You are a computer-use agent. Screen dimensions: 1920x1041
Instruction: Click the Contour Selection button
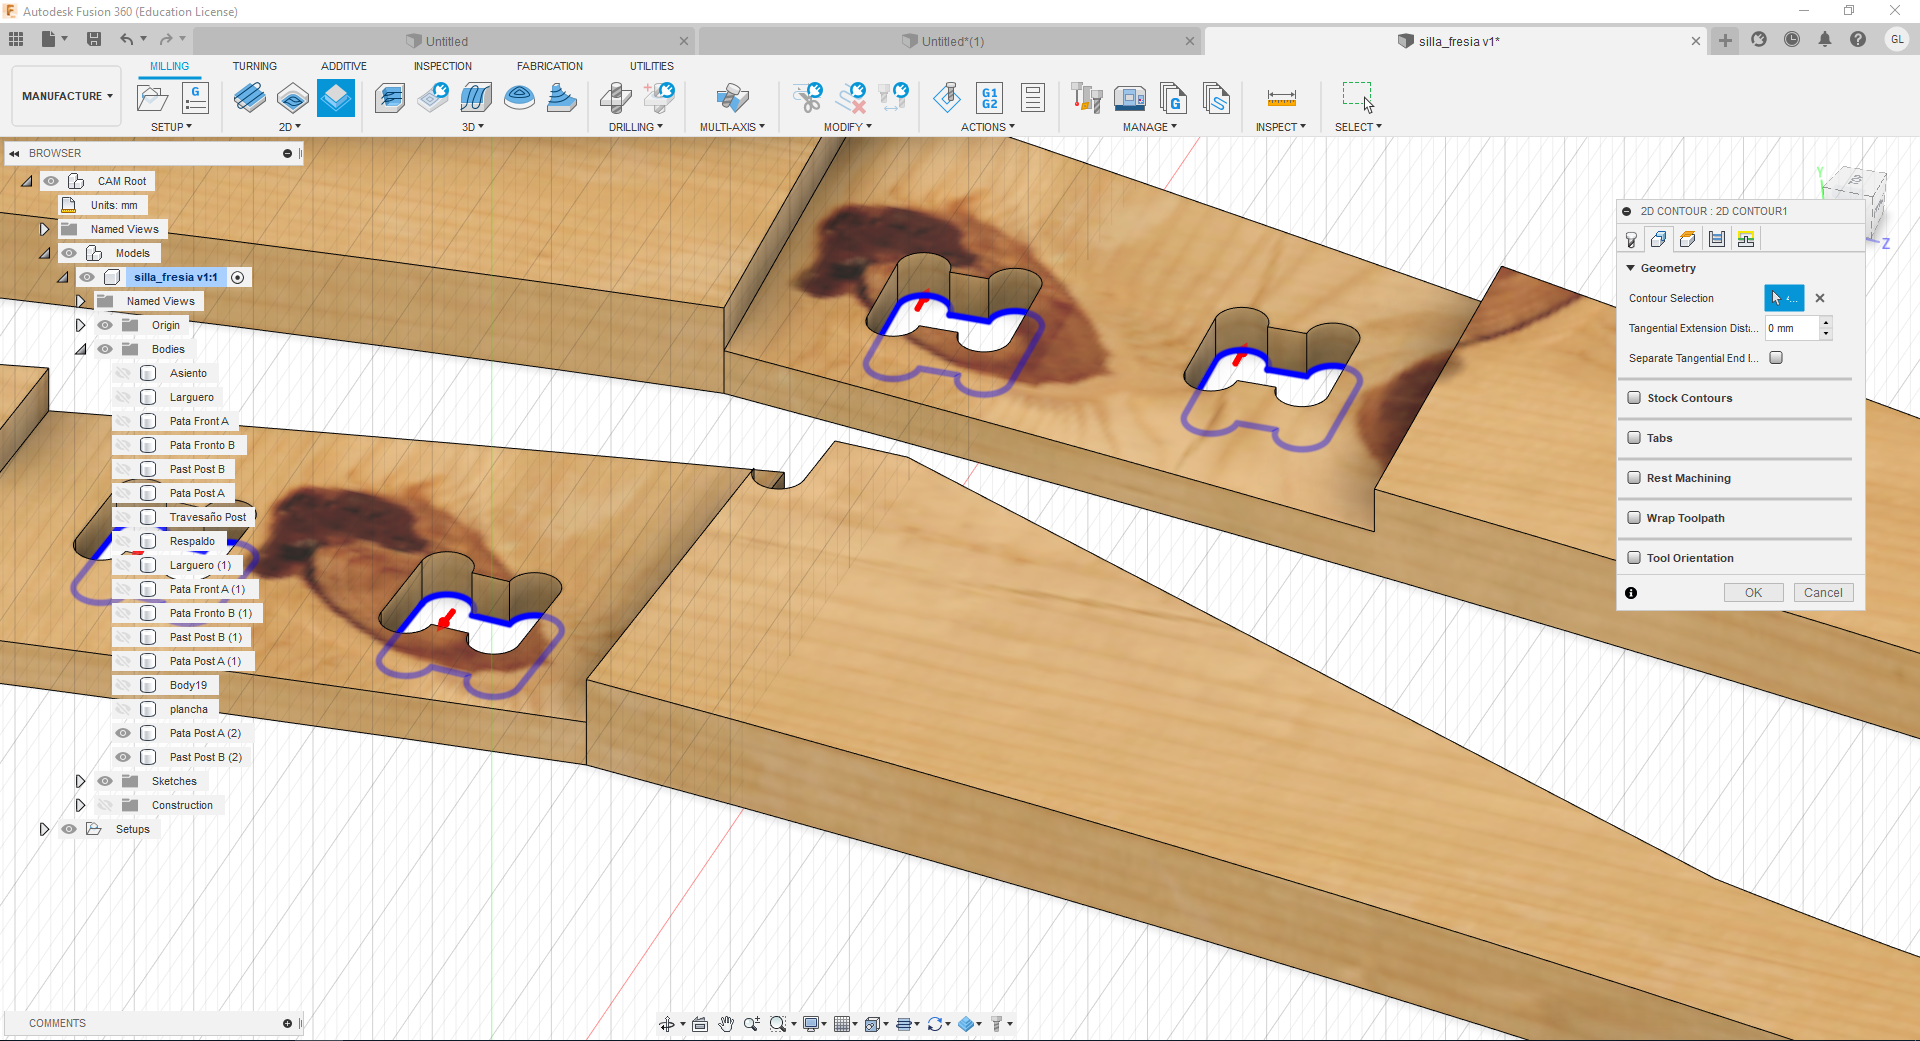pyautogui.click(x=1784, y=298)
